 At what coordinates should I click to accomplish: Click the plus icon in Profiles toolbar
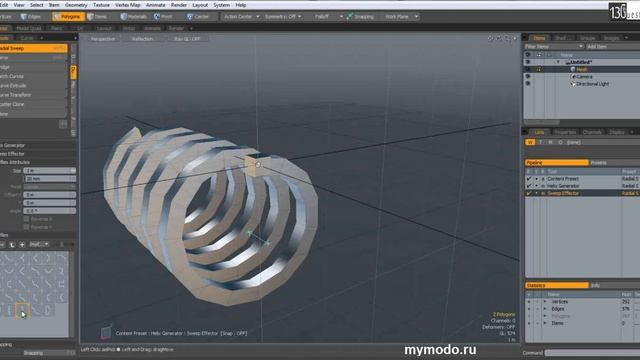point(22,244)
